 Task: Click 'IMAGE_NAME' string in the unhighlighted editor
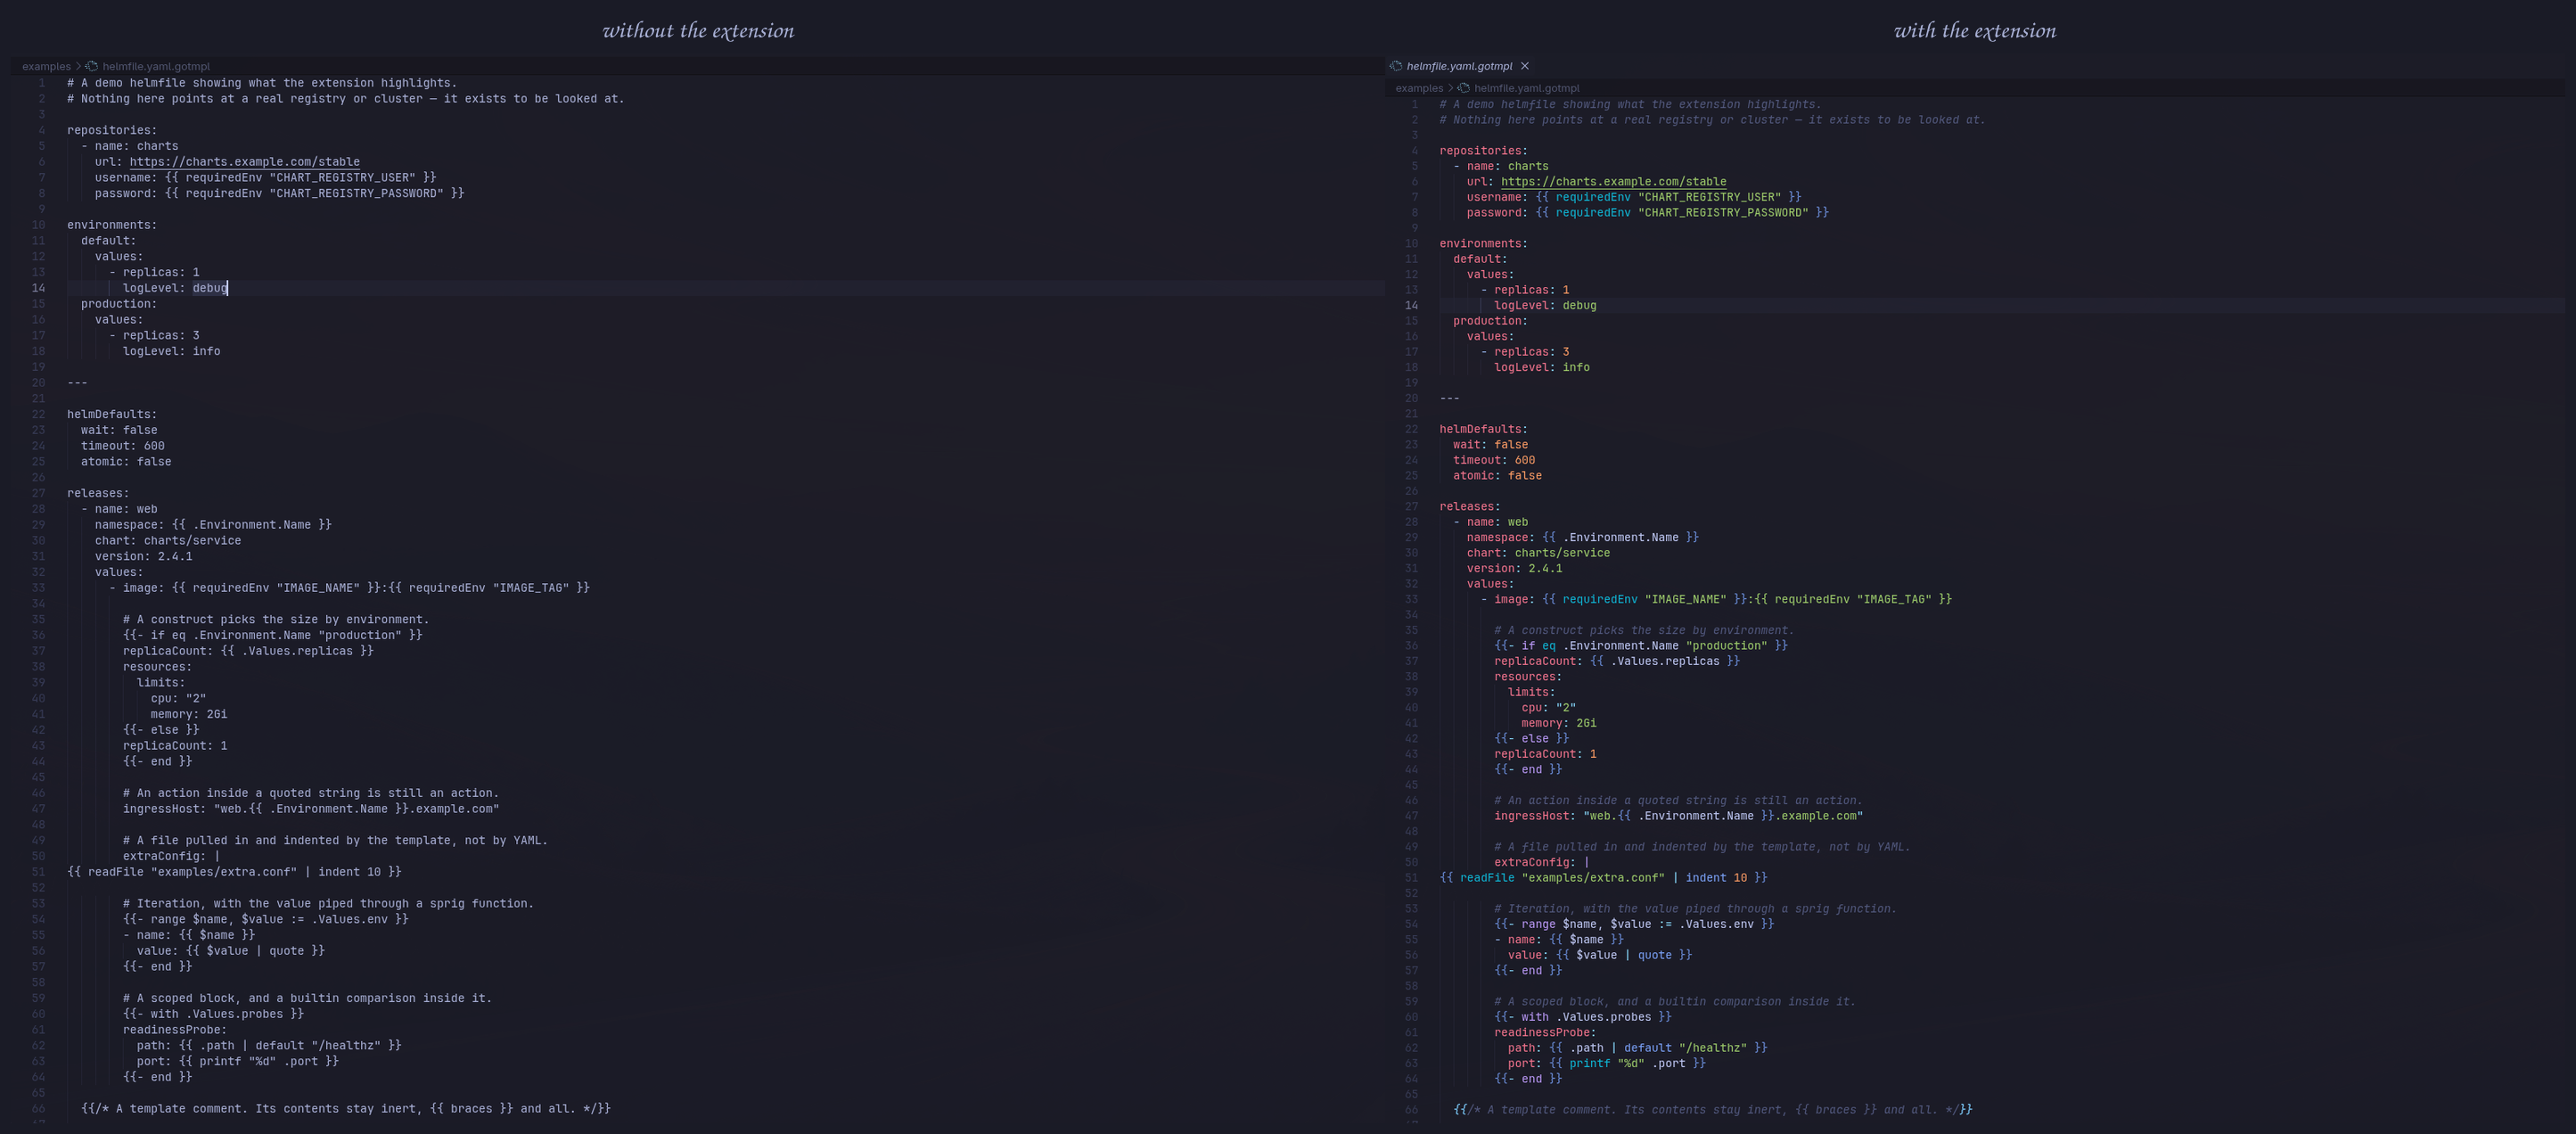click(318, 588)
